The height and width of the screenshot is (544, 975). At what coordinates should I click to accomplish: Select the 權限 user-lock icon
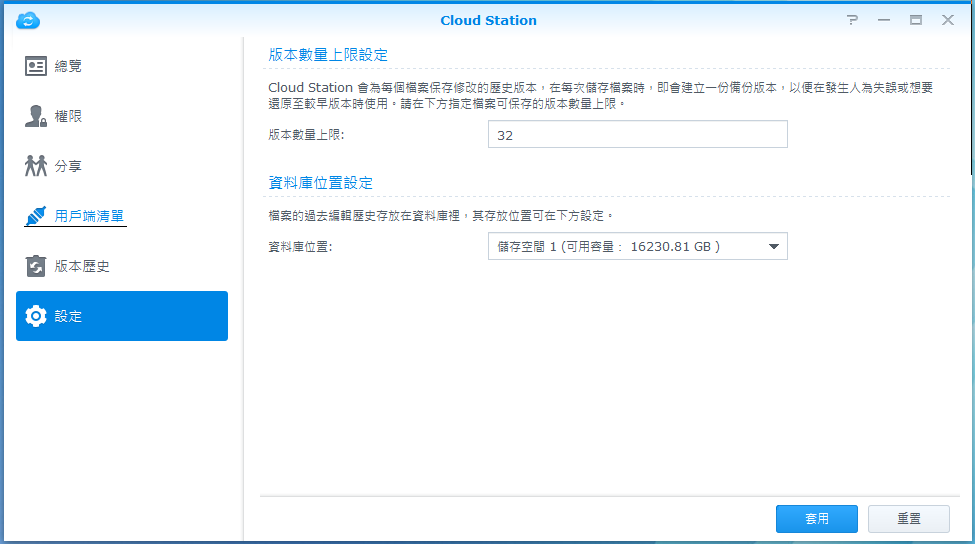[x=35, y=116]
